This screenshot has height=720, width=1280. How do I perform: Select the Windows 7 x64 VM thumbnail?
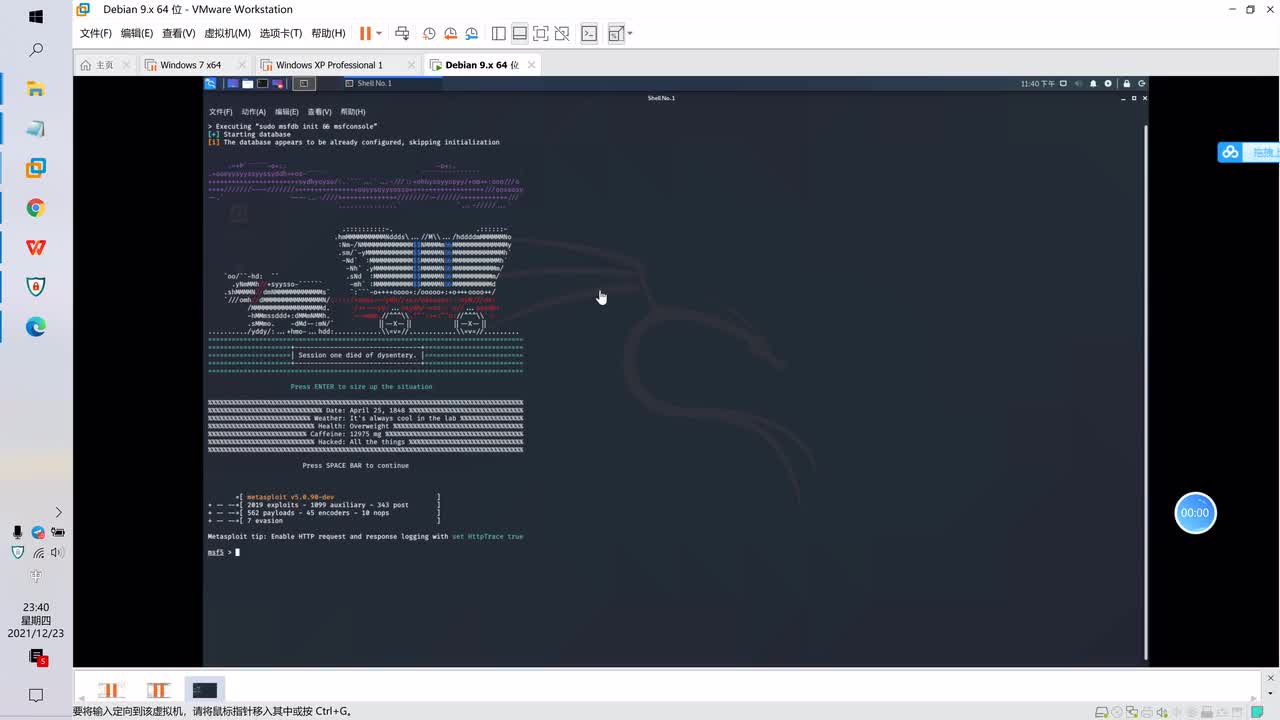pos(110,690)
